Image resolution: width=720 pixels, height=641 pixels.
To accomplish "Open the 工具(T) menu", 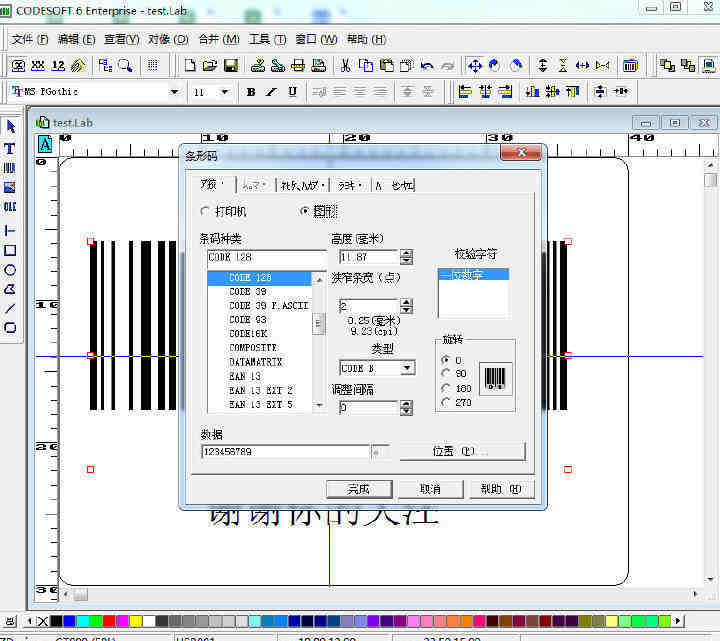I will (268, 39).
